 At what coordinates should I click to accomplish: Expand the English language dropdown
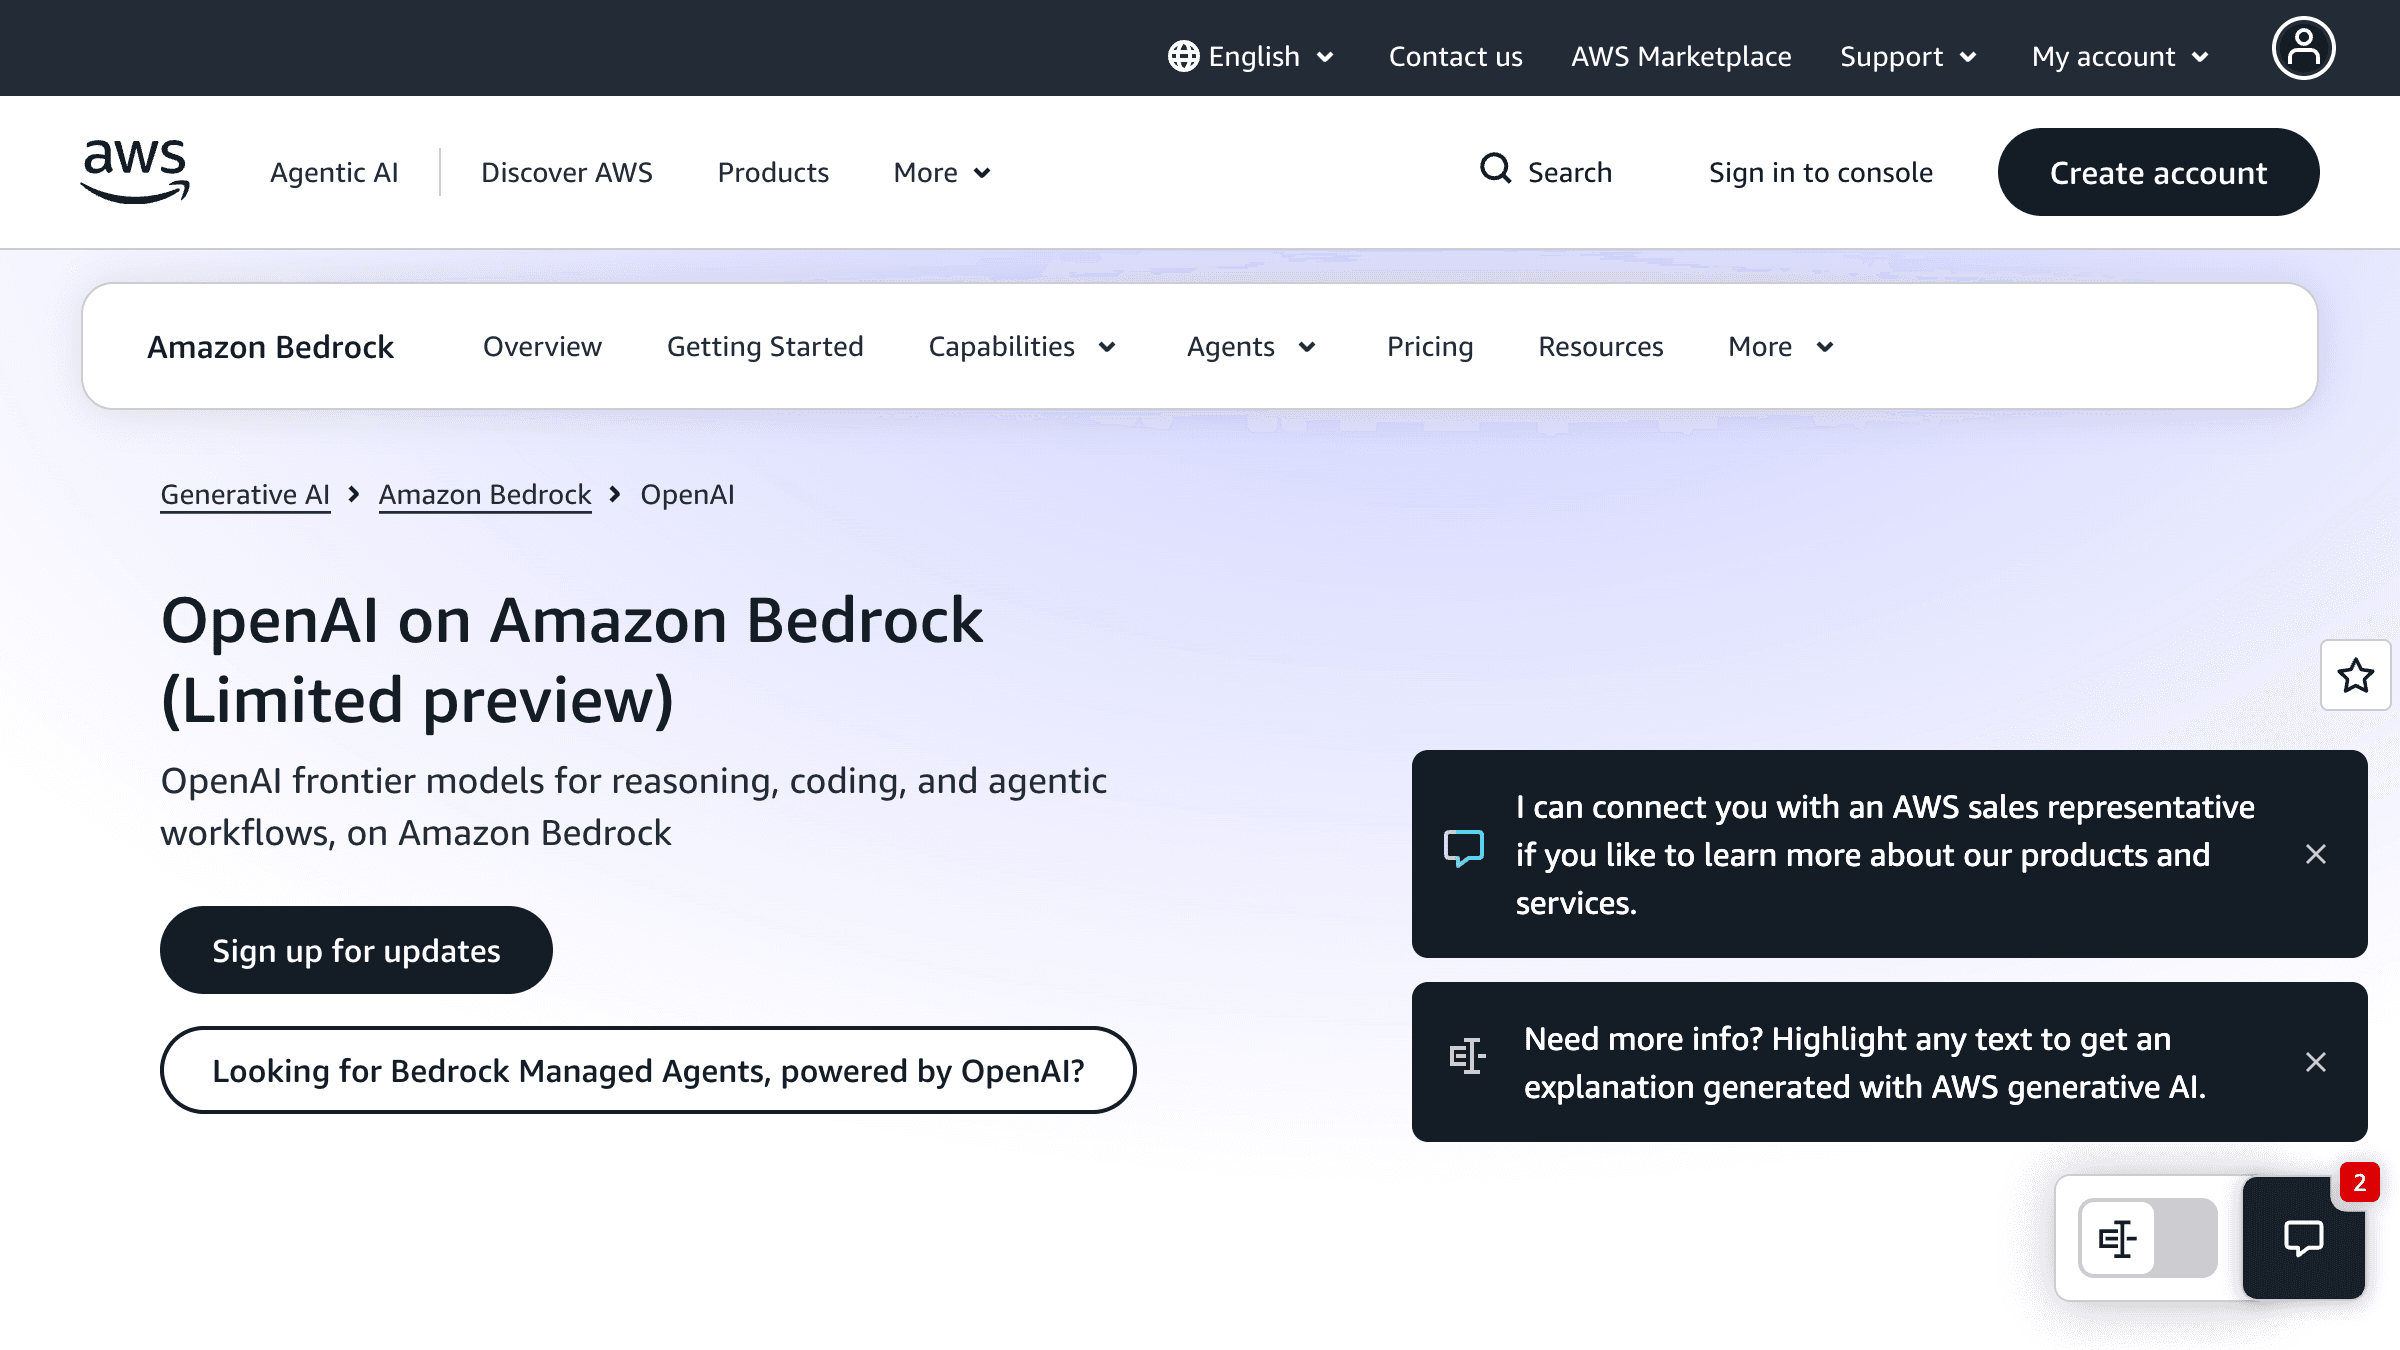coord(1252,56)
